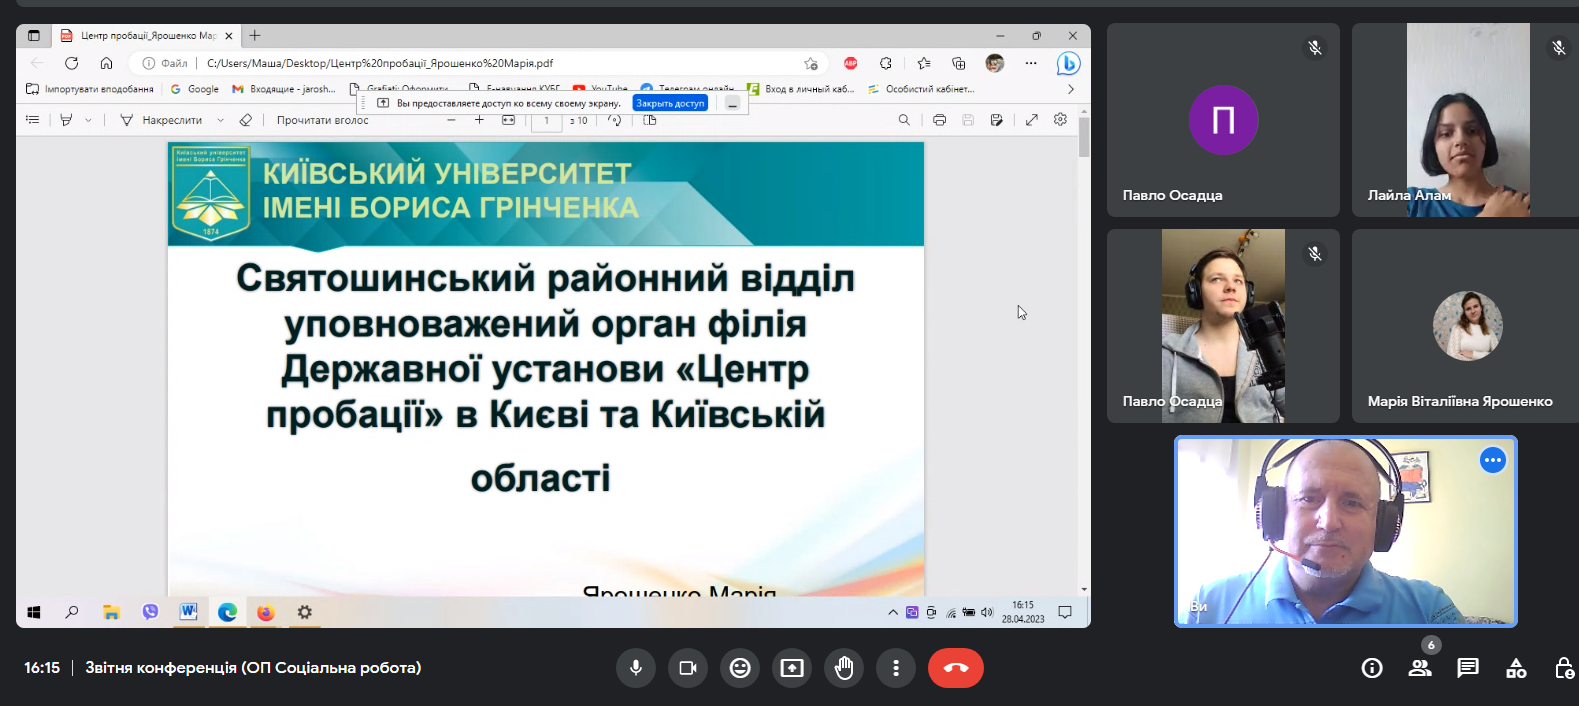The width and height of the screenshot is (1579, 706).
Task: Open the 'Імпортувати вподобання' bookmark
Action: (x=90, y=89)
